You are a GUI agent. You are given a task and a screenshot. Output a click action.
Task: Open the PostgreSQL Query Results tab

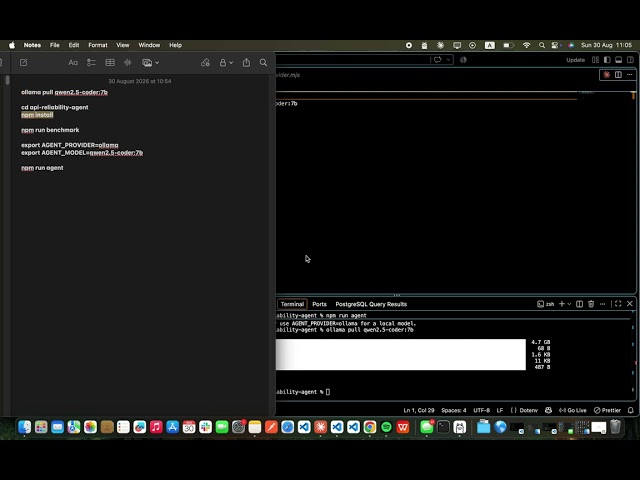(x=371, y=304)
